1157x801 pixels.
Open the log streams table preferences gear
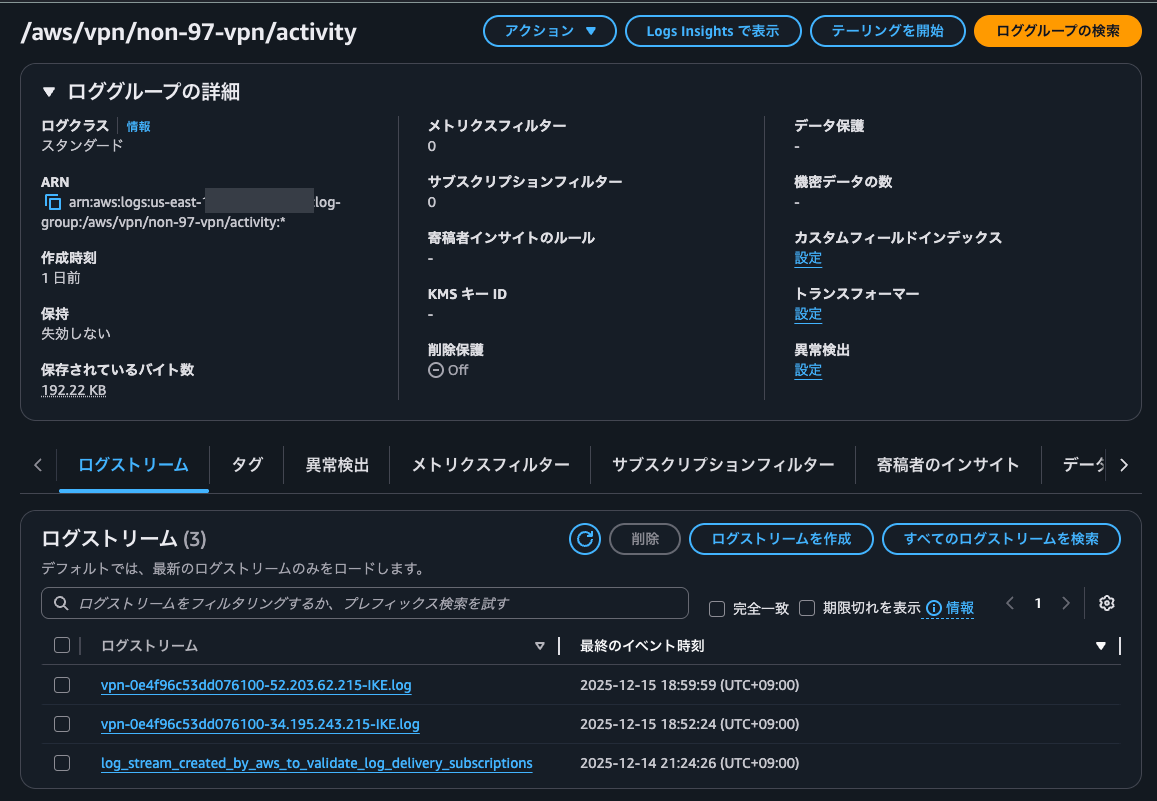pyautogui.click(x=1106, y=603)
